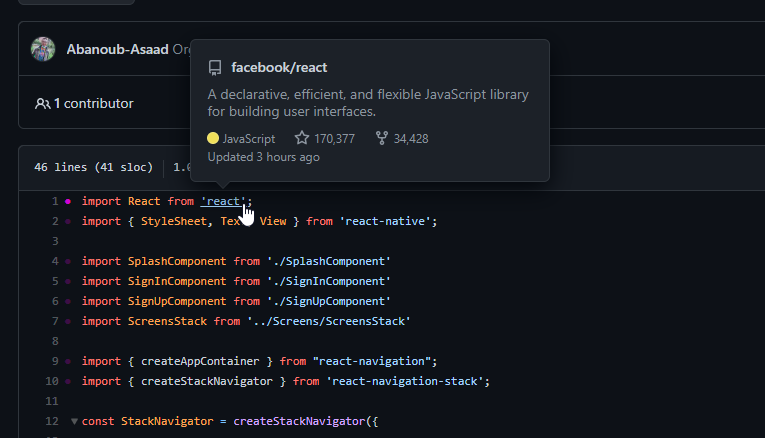Click the fork icon beside 34,428

click(x=381, y=139)
